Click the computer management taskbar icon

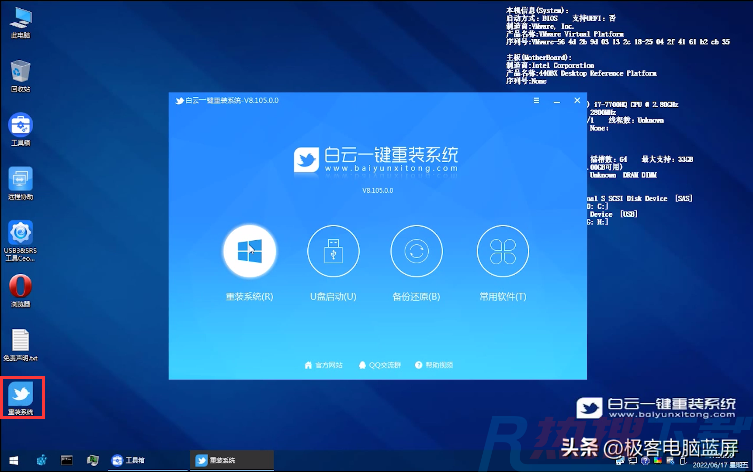point(92,460)
